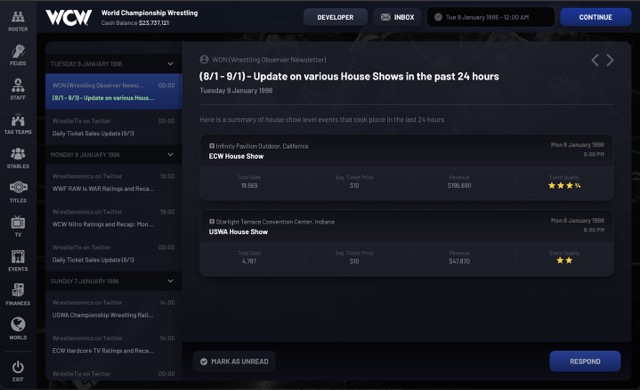640x390 pixels.
Task: Open the Roster sidebar icon
Action: click(x=18, y=17)
